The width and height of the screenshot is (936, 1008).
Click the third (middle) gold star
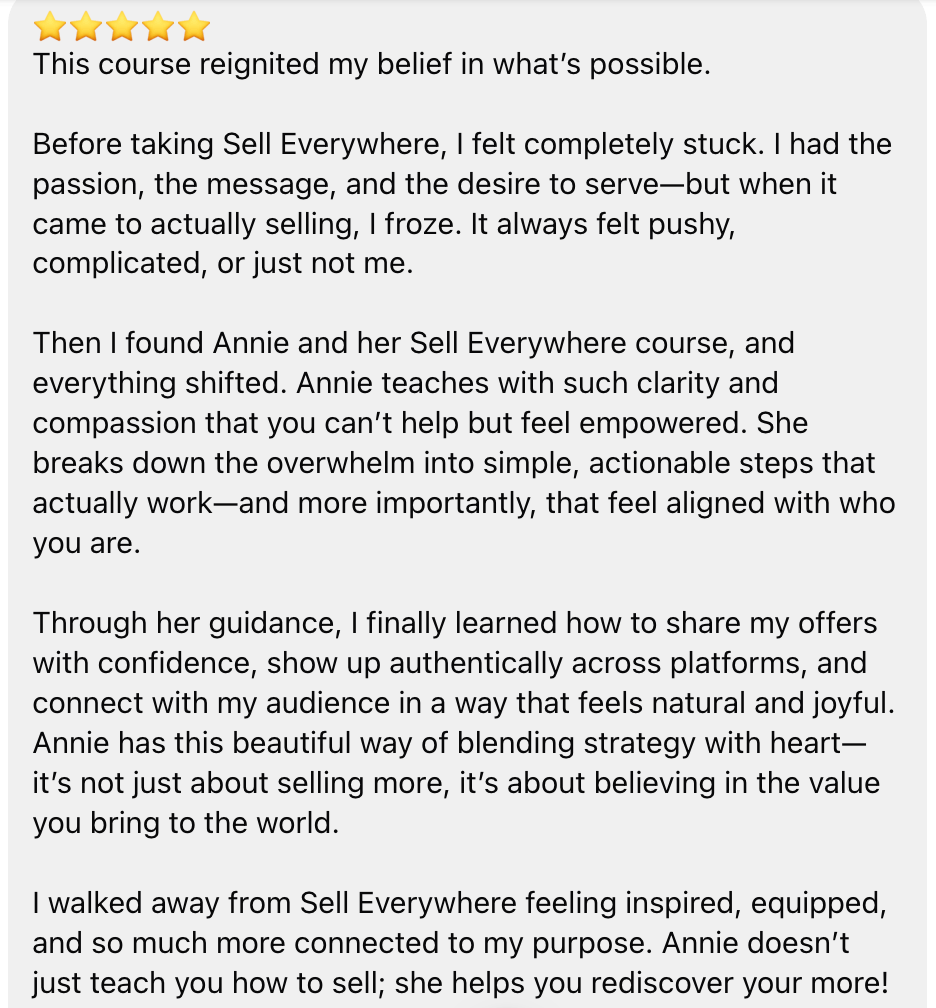[121, 27]
